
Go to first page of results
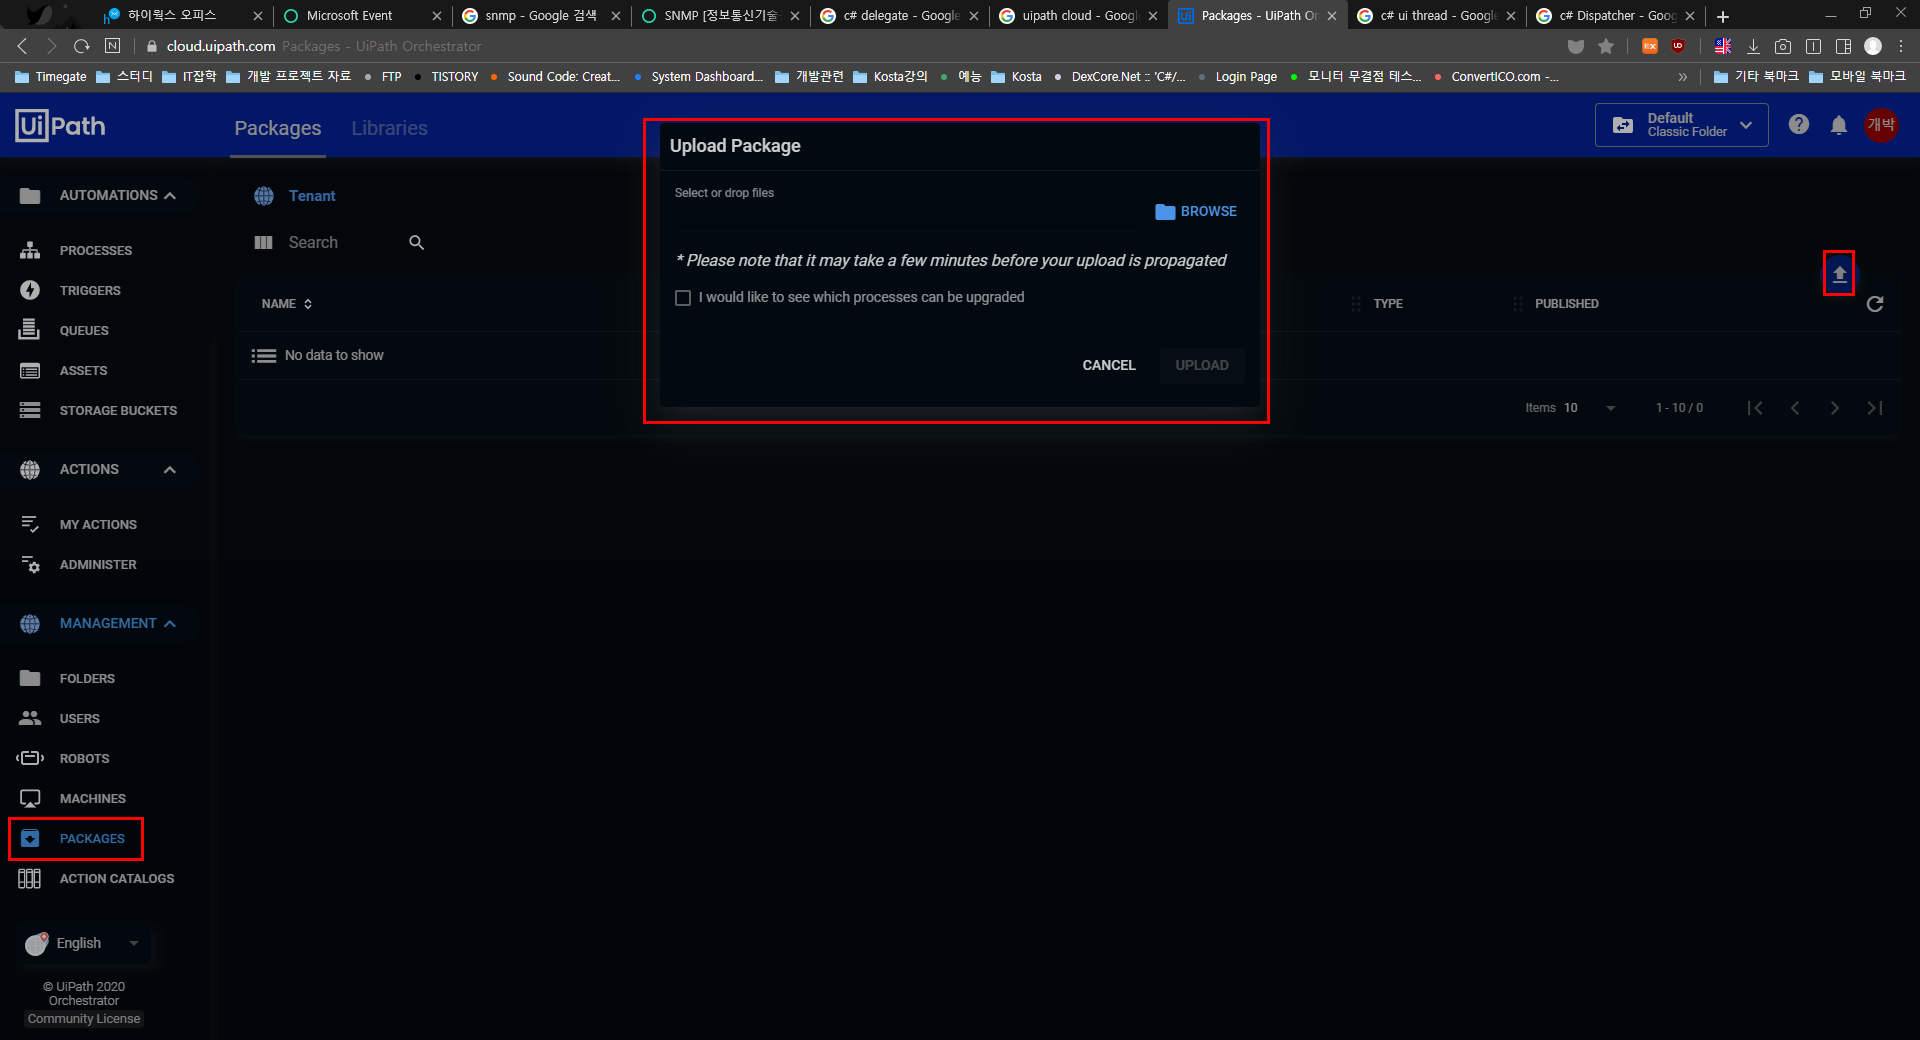(x=1755, y=408)
